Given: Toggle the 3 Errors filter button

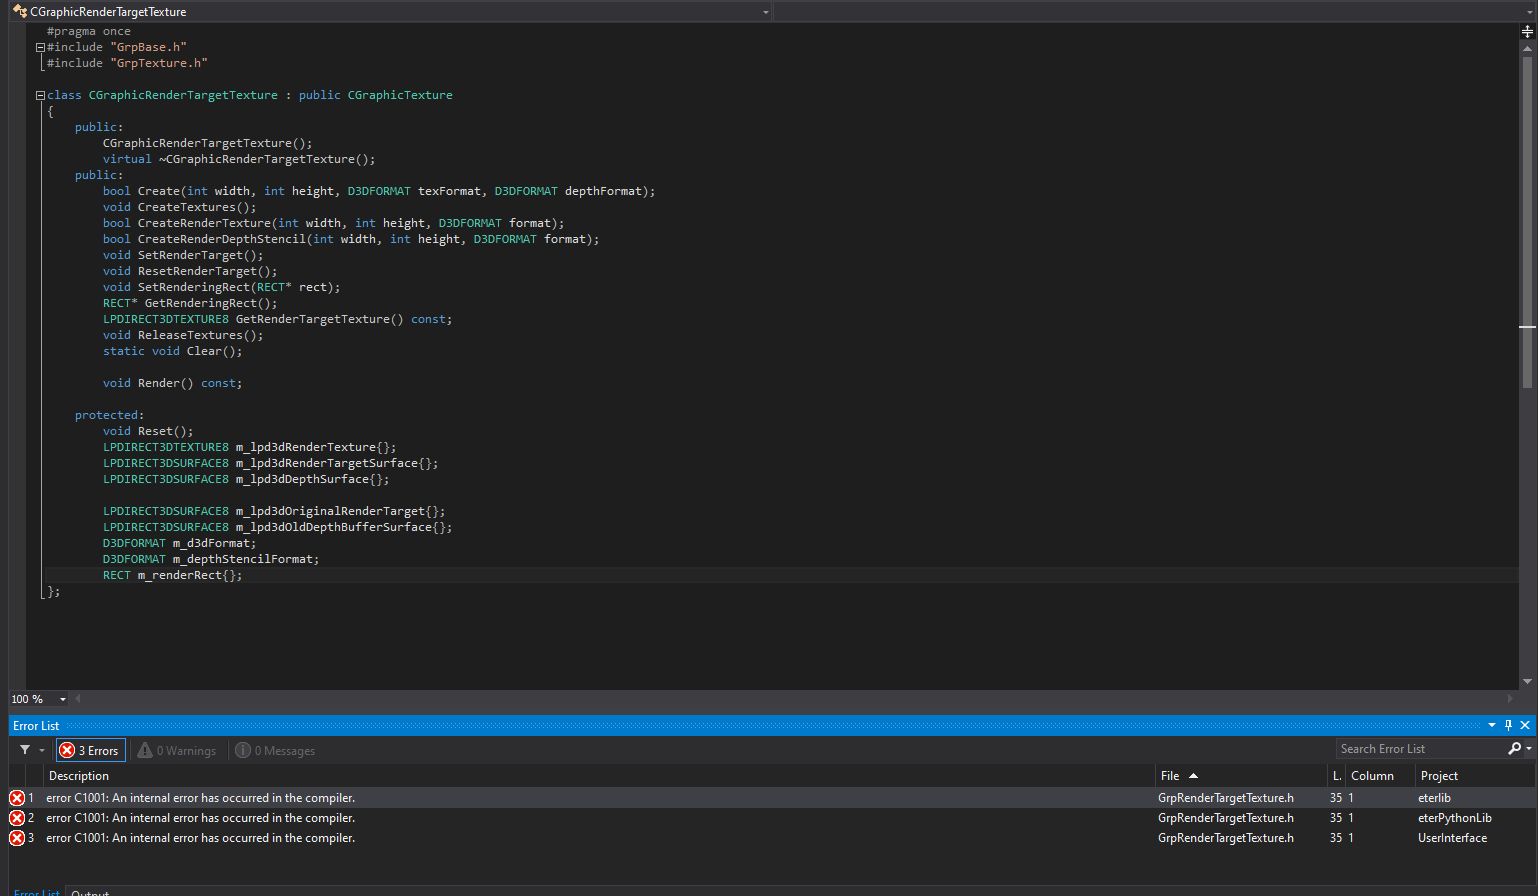Looking at the screenshot, I should pyautogui.click(x=89, y=749).
